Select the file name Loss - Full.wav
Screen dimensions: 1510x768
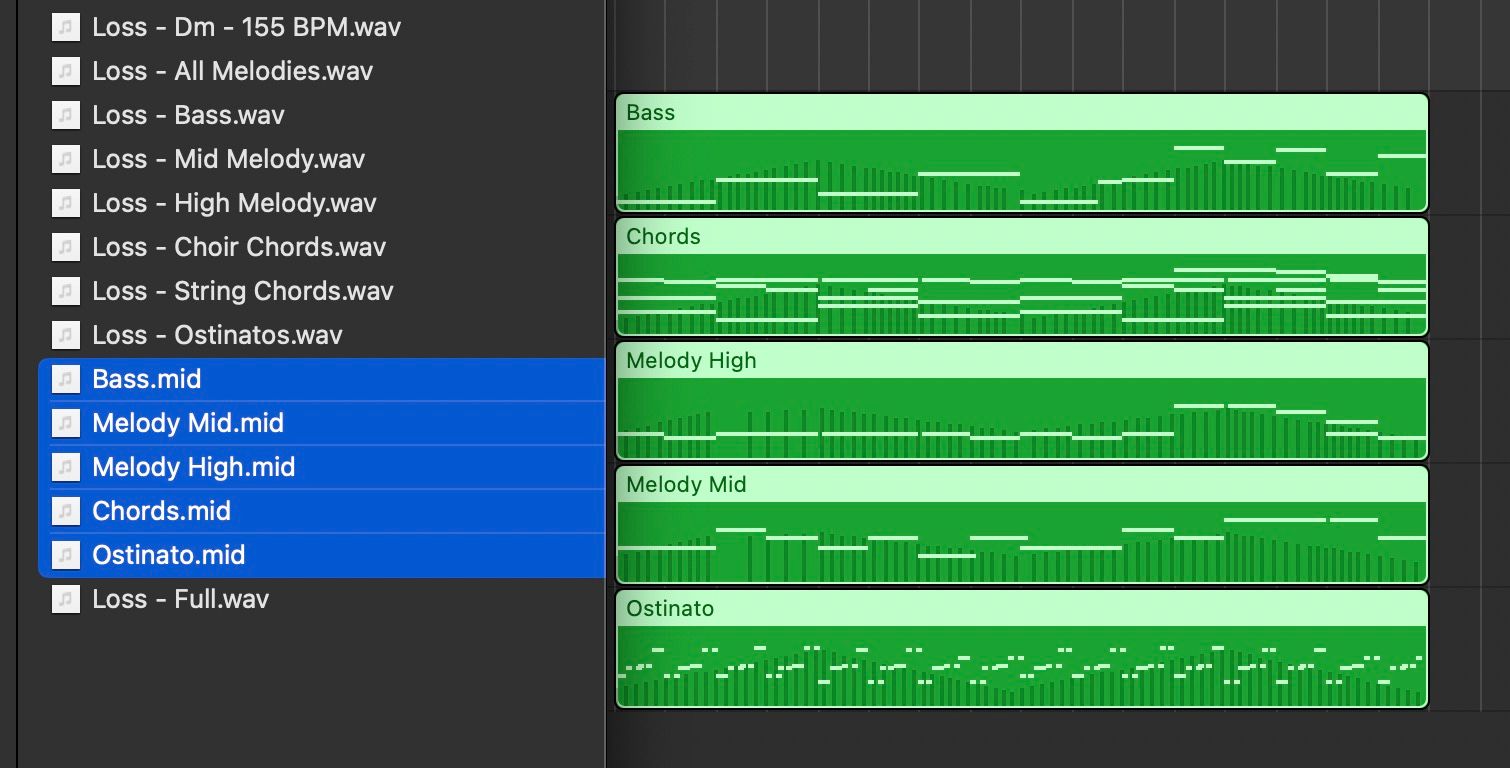pos(180,599)
